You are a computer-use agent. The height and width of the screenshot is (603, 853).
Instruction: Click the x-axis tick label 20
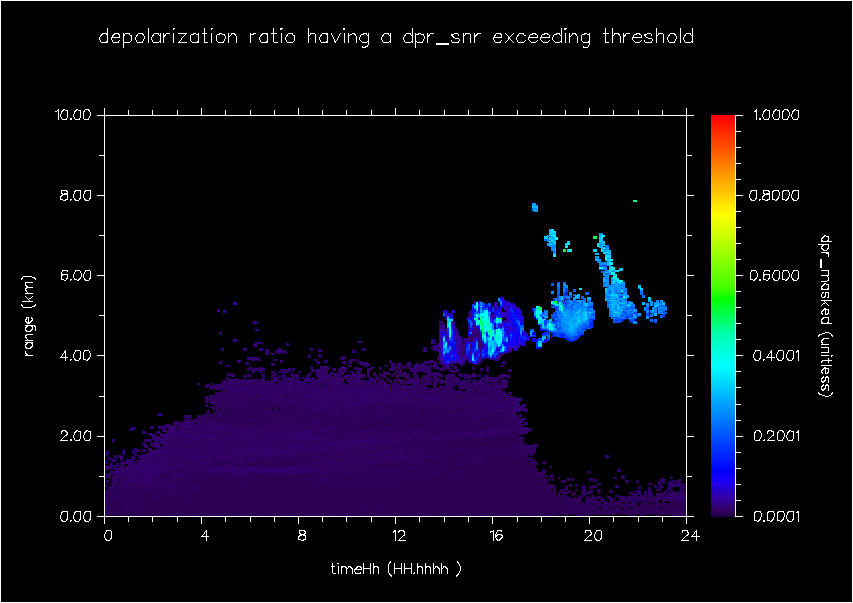[593, 536]
